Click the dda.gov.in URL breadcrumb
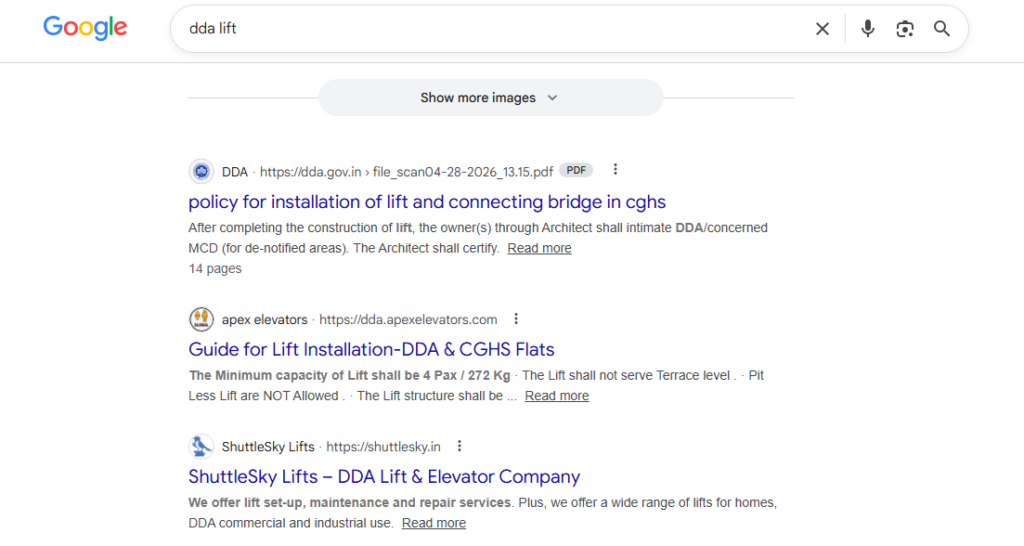The height and width of the screenshot is (546, 1024). (x=406, y=172)
